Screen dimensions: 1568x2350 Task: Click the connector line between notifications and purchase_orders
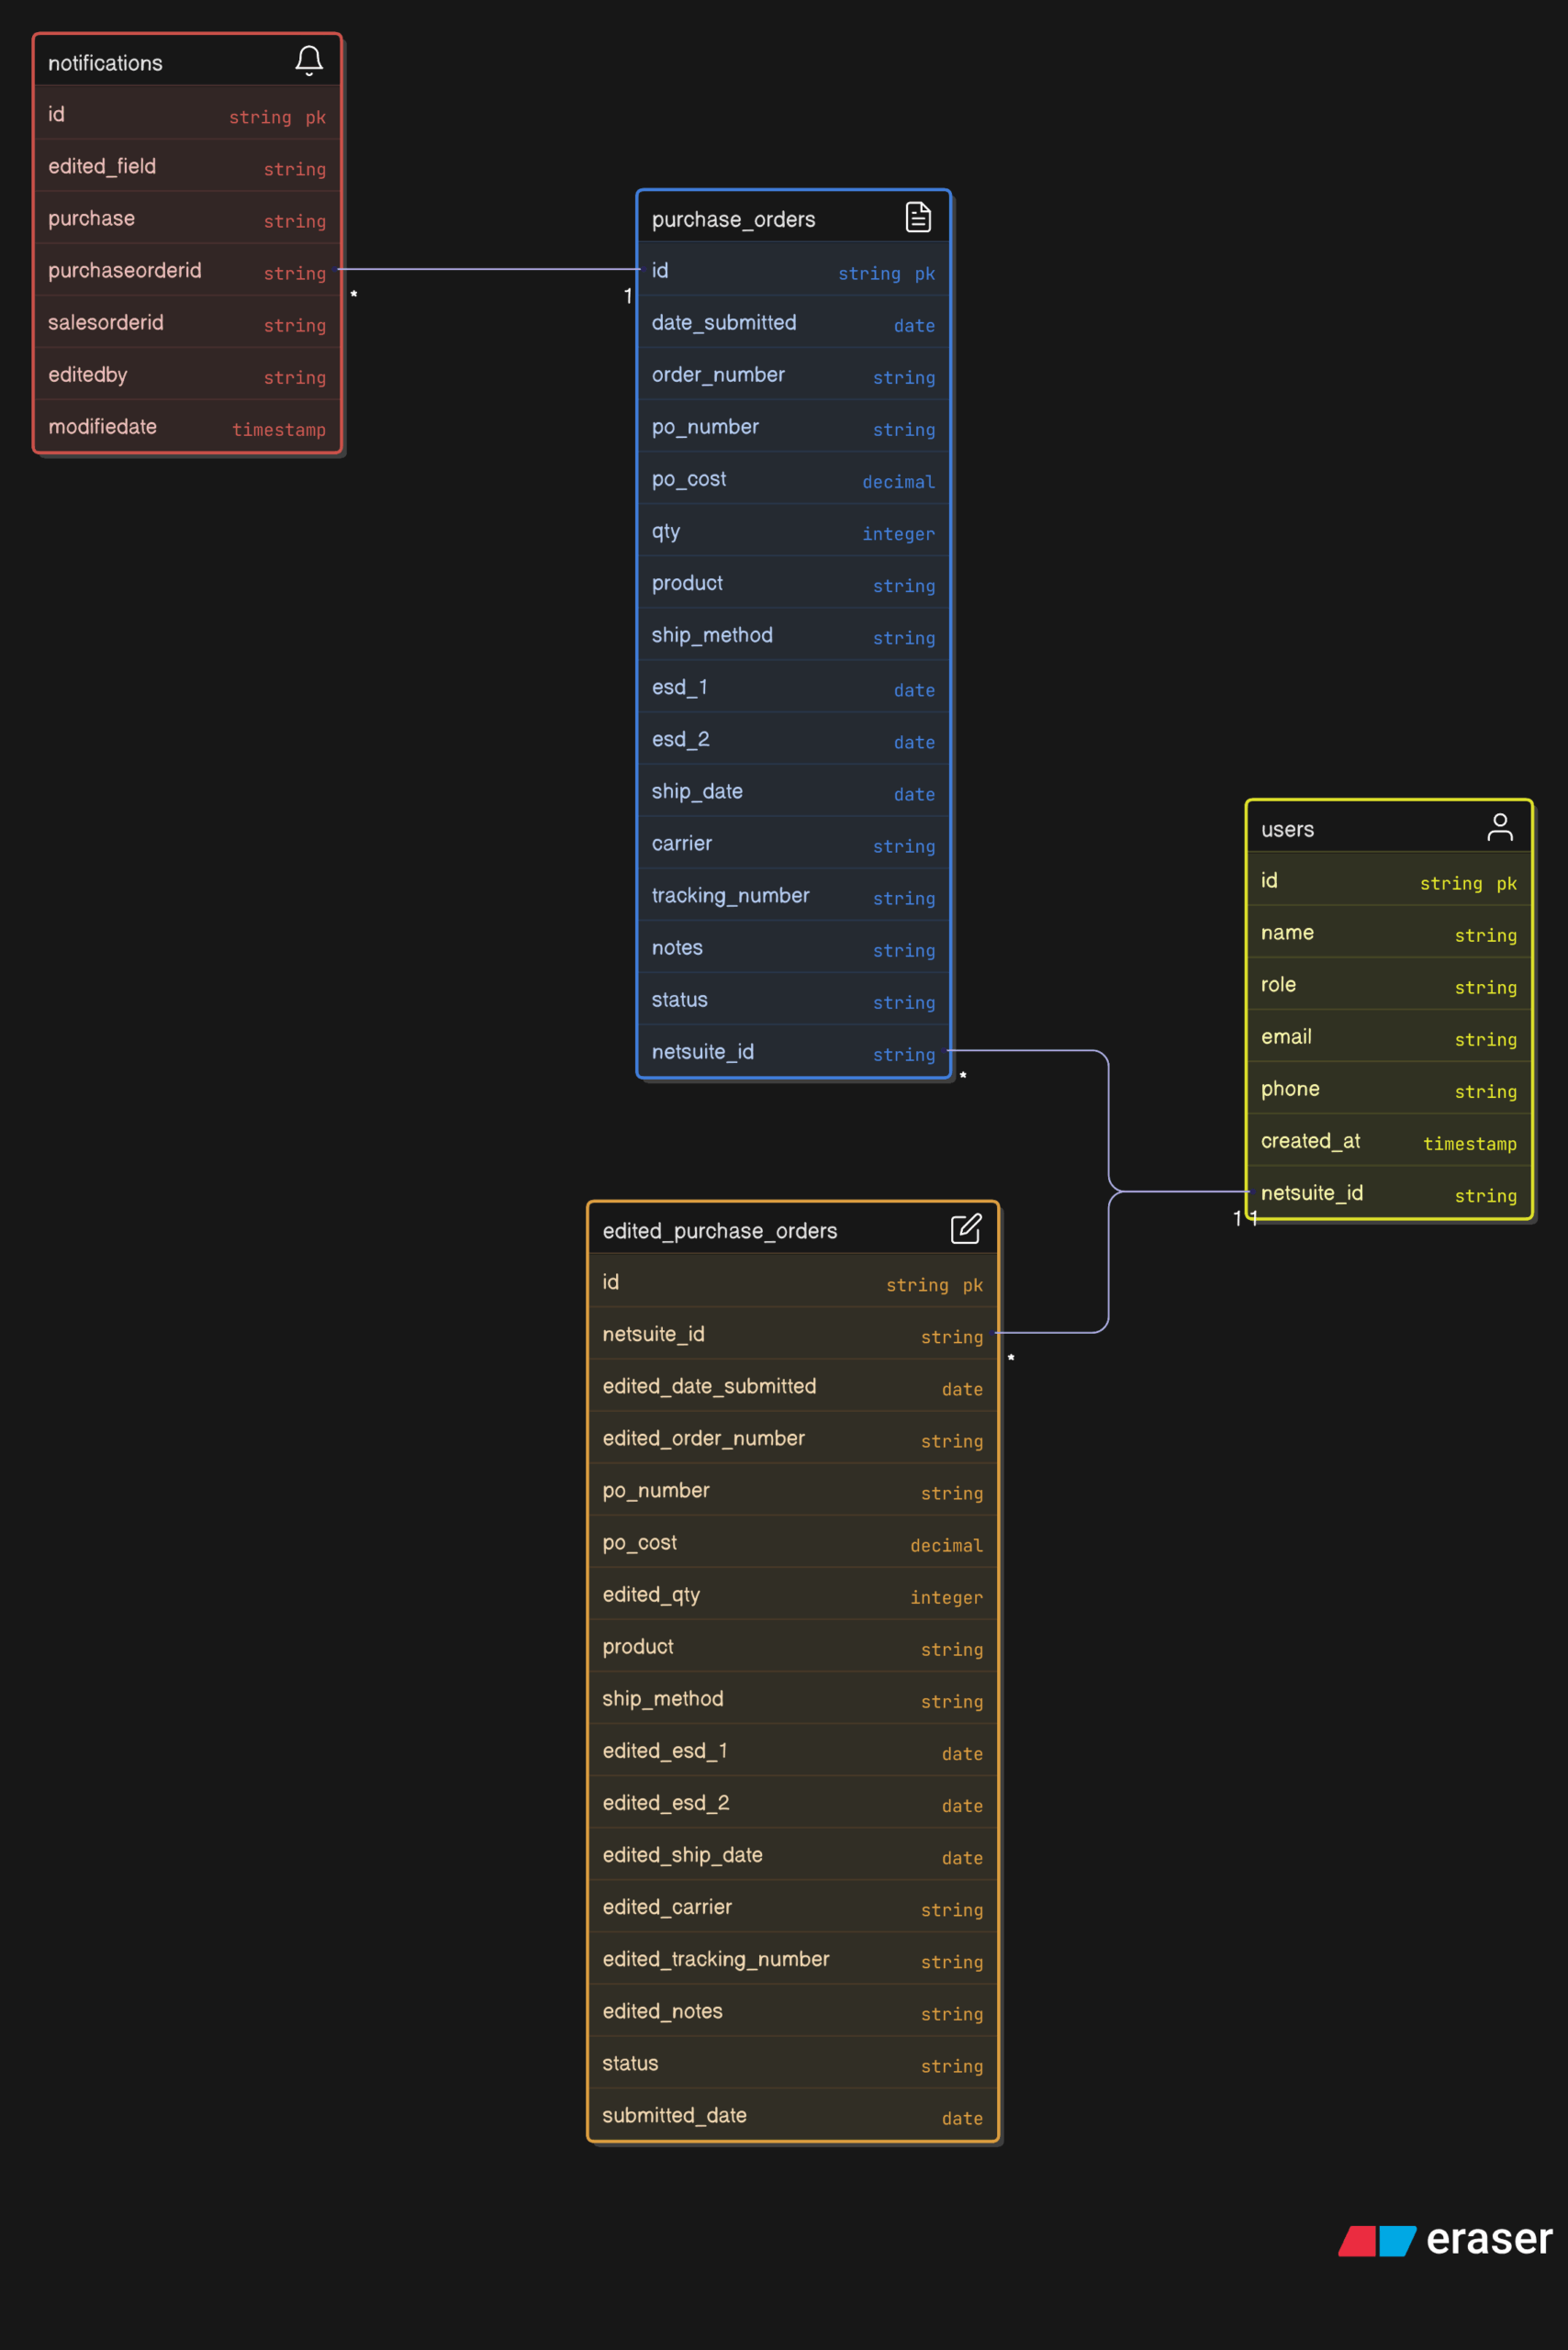click(x=488, y=269)
